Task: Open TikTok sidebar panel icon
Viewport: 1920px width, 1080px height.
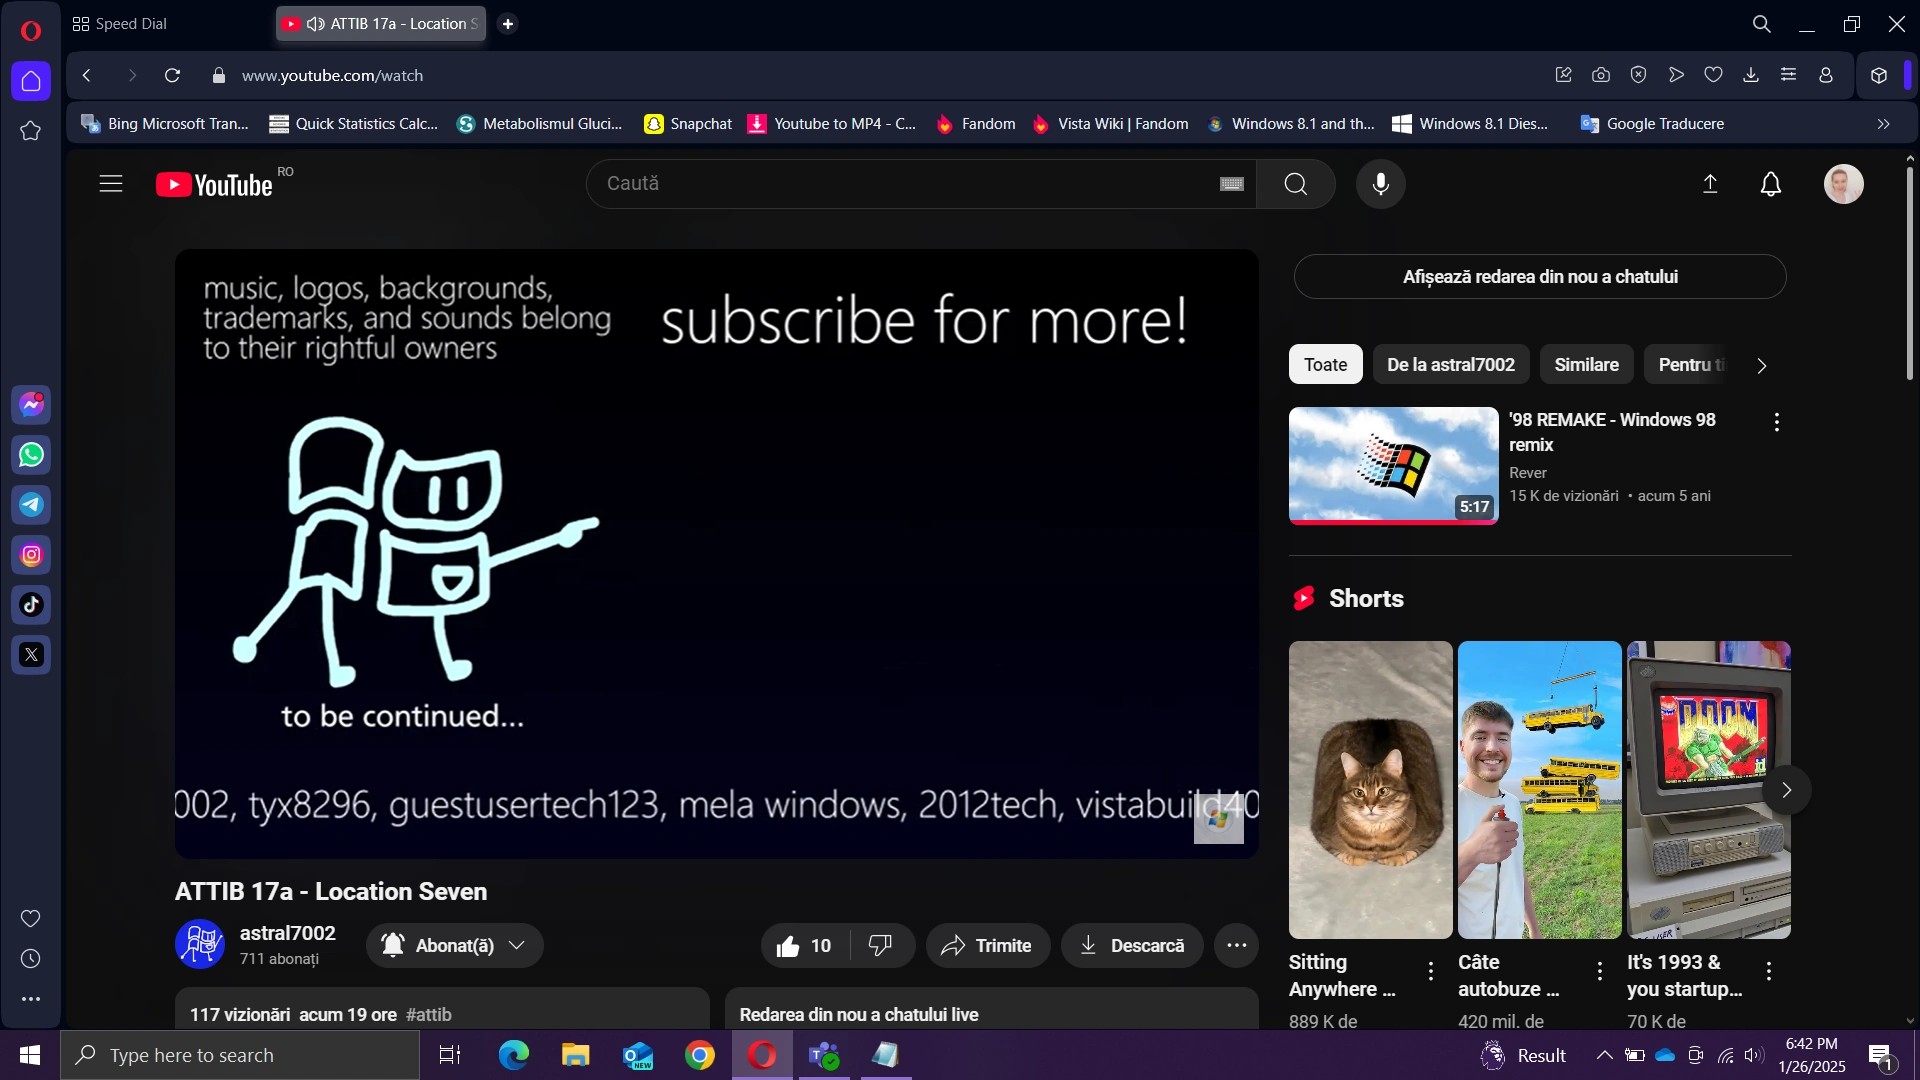Action: pyautogui.click(x=31, y=605)
